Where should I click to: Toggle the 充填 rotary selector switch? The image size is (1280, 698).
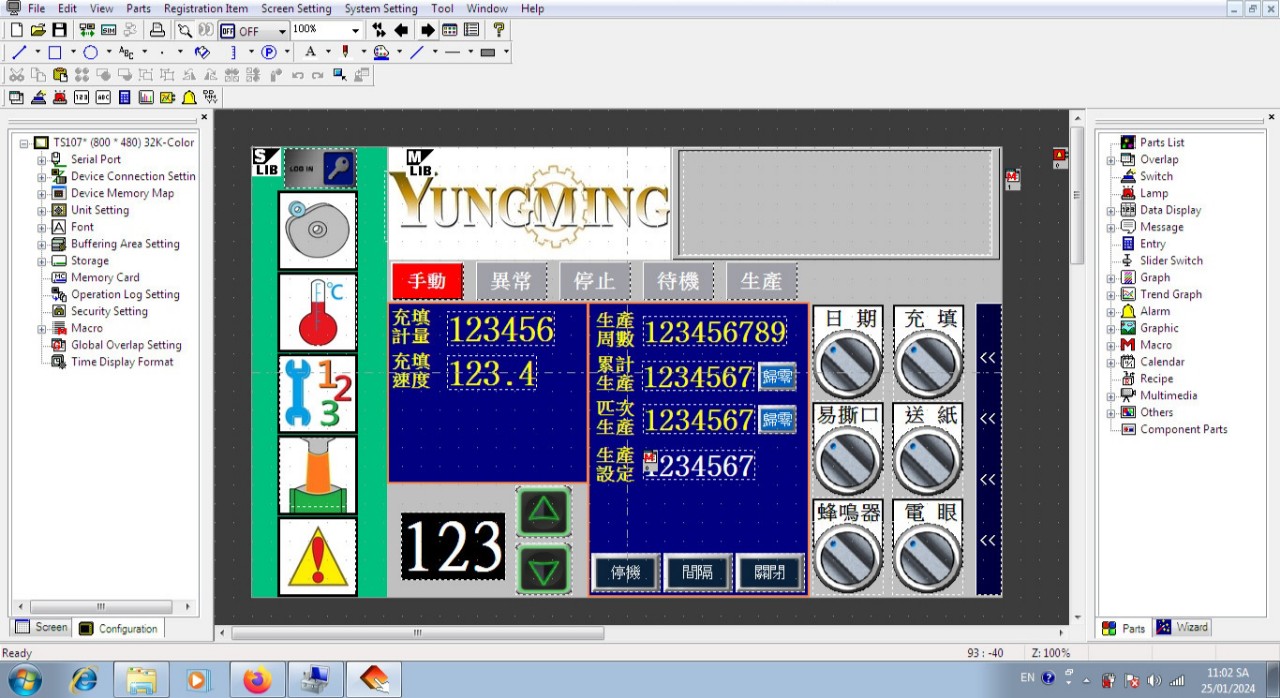[x=929, y=363]
